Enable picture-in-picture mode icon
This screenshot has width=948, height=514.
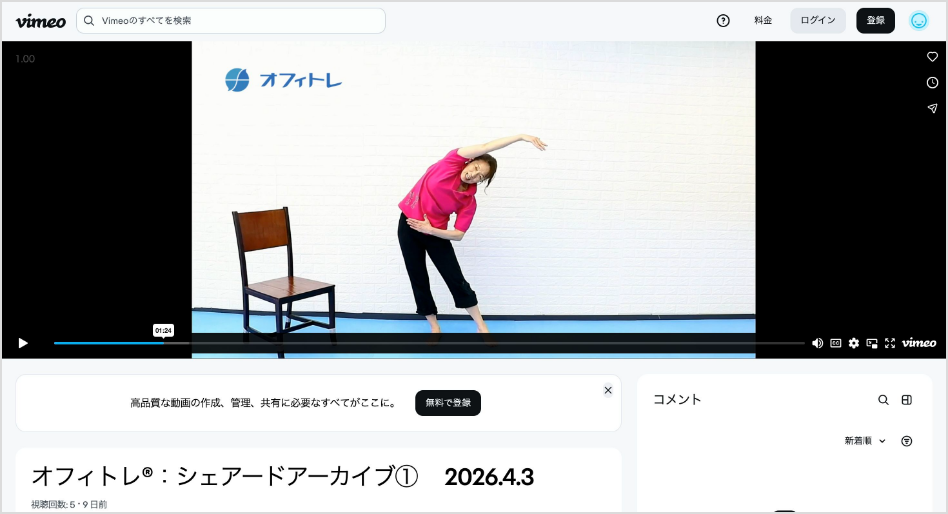click(872, 343)
